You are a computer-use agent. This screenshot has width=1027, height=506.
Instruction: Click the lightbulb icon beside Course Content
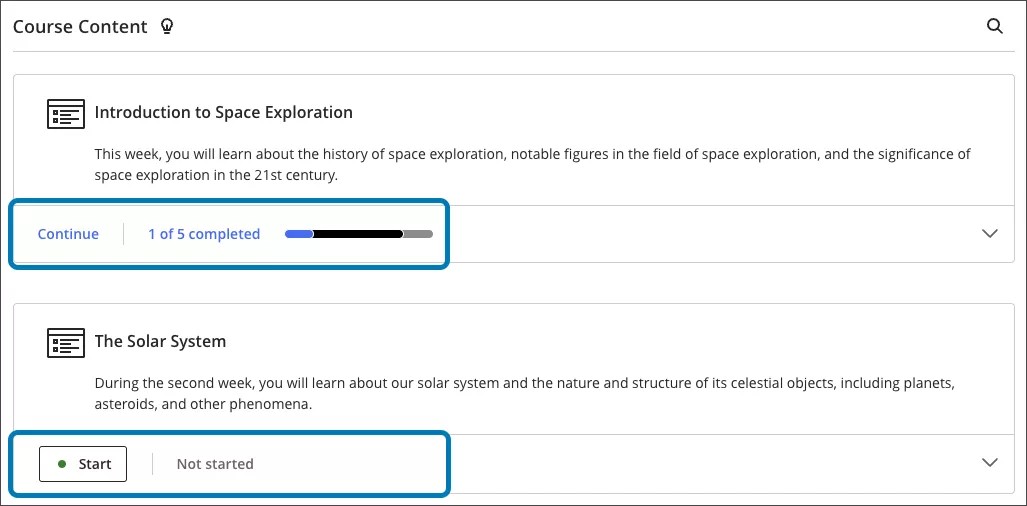[x=167, y=27]
